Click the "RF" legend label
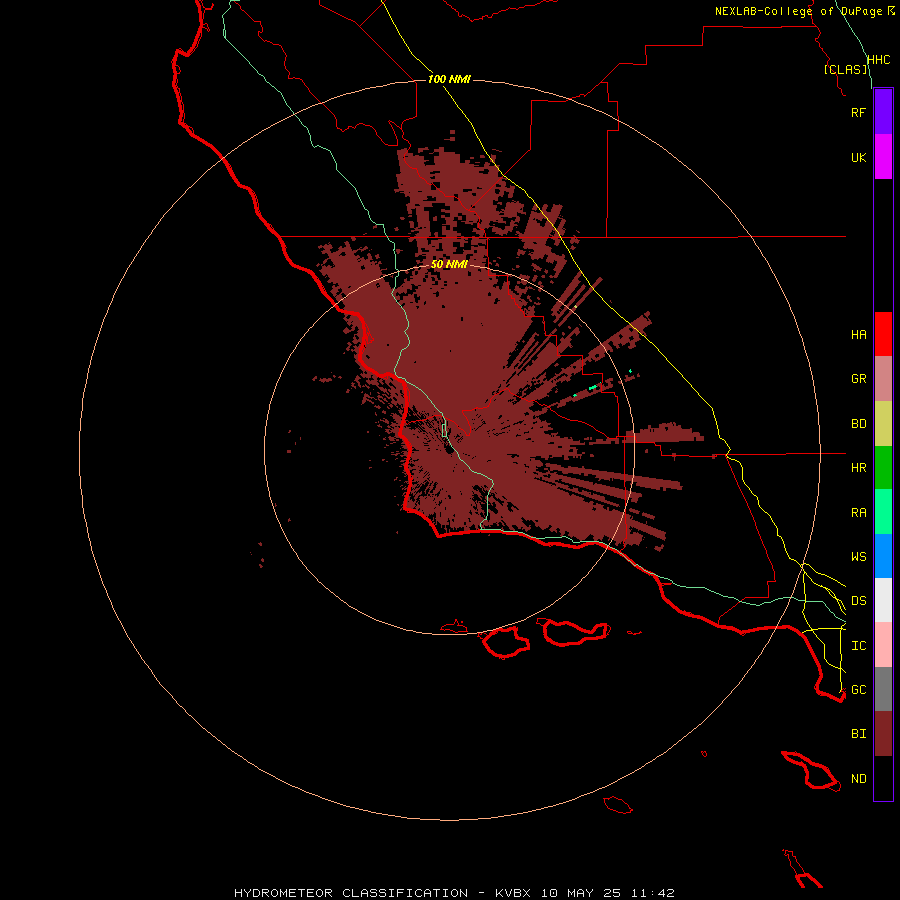The image size is (900, 900). 858,113
